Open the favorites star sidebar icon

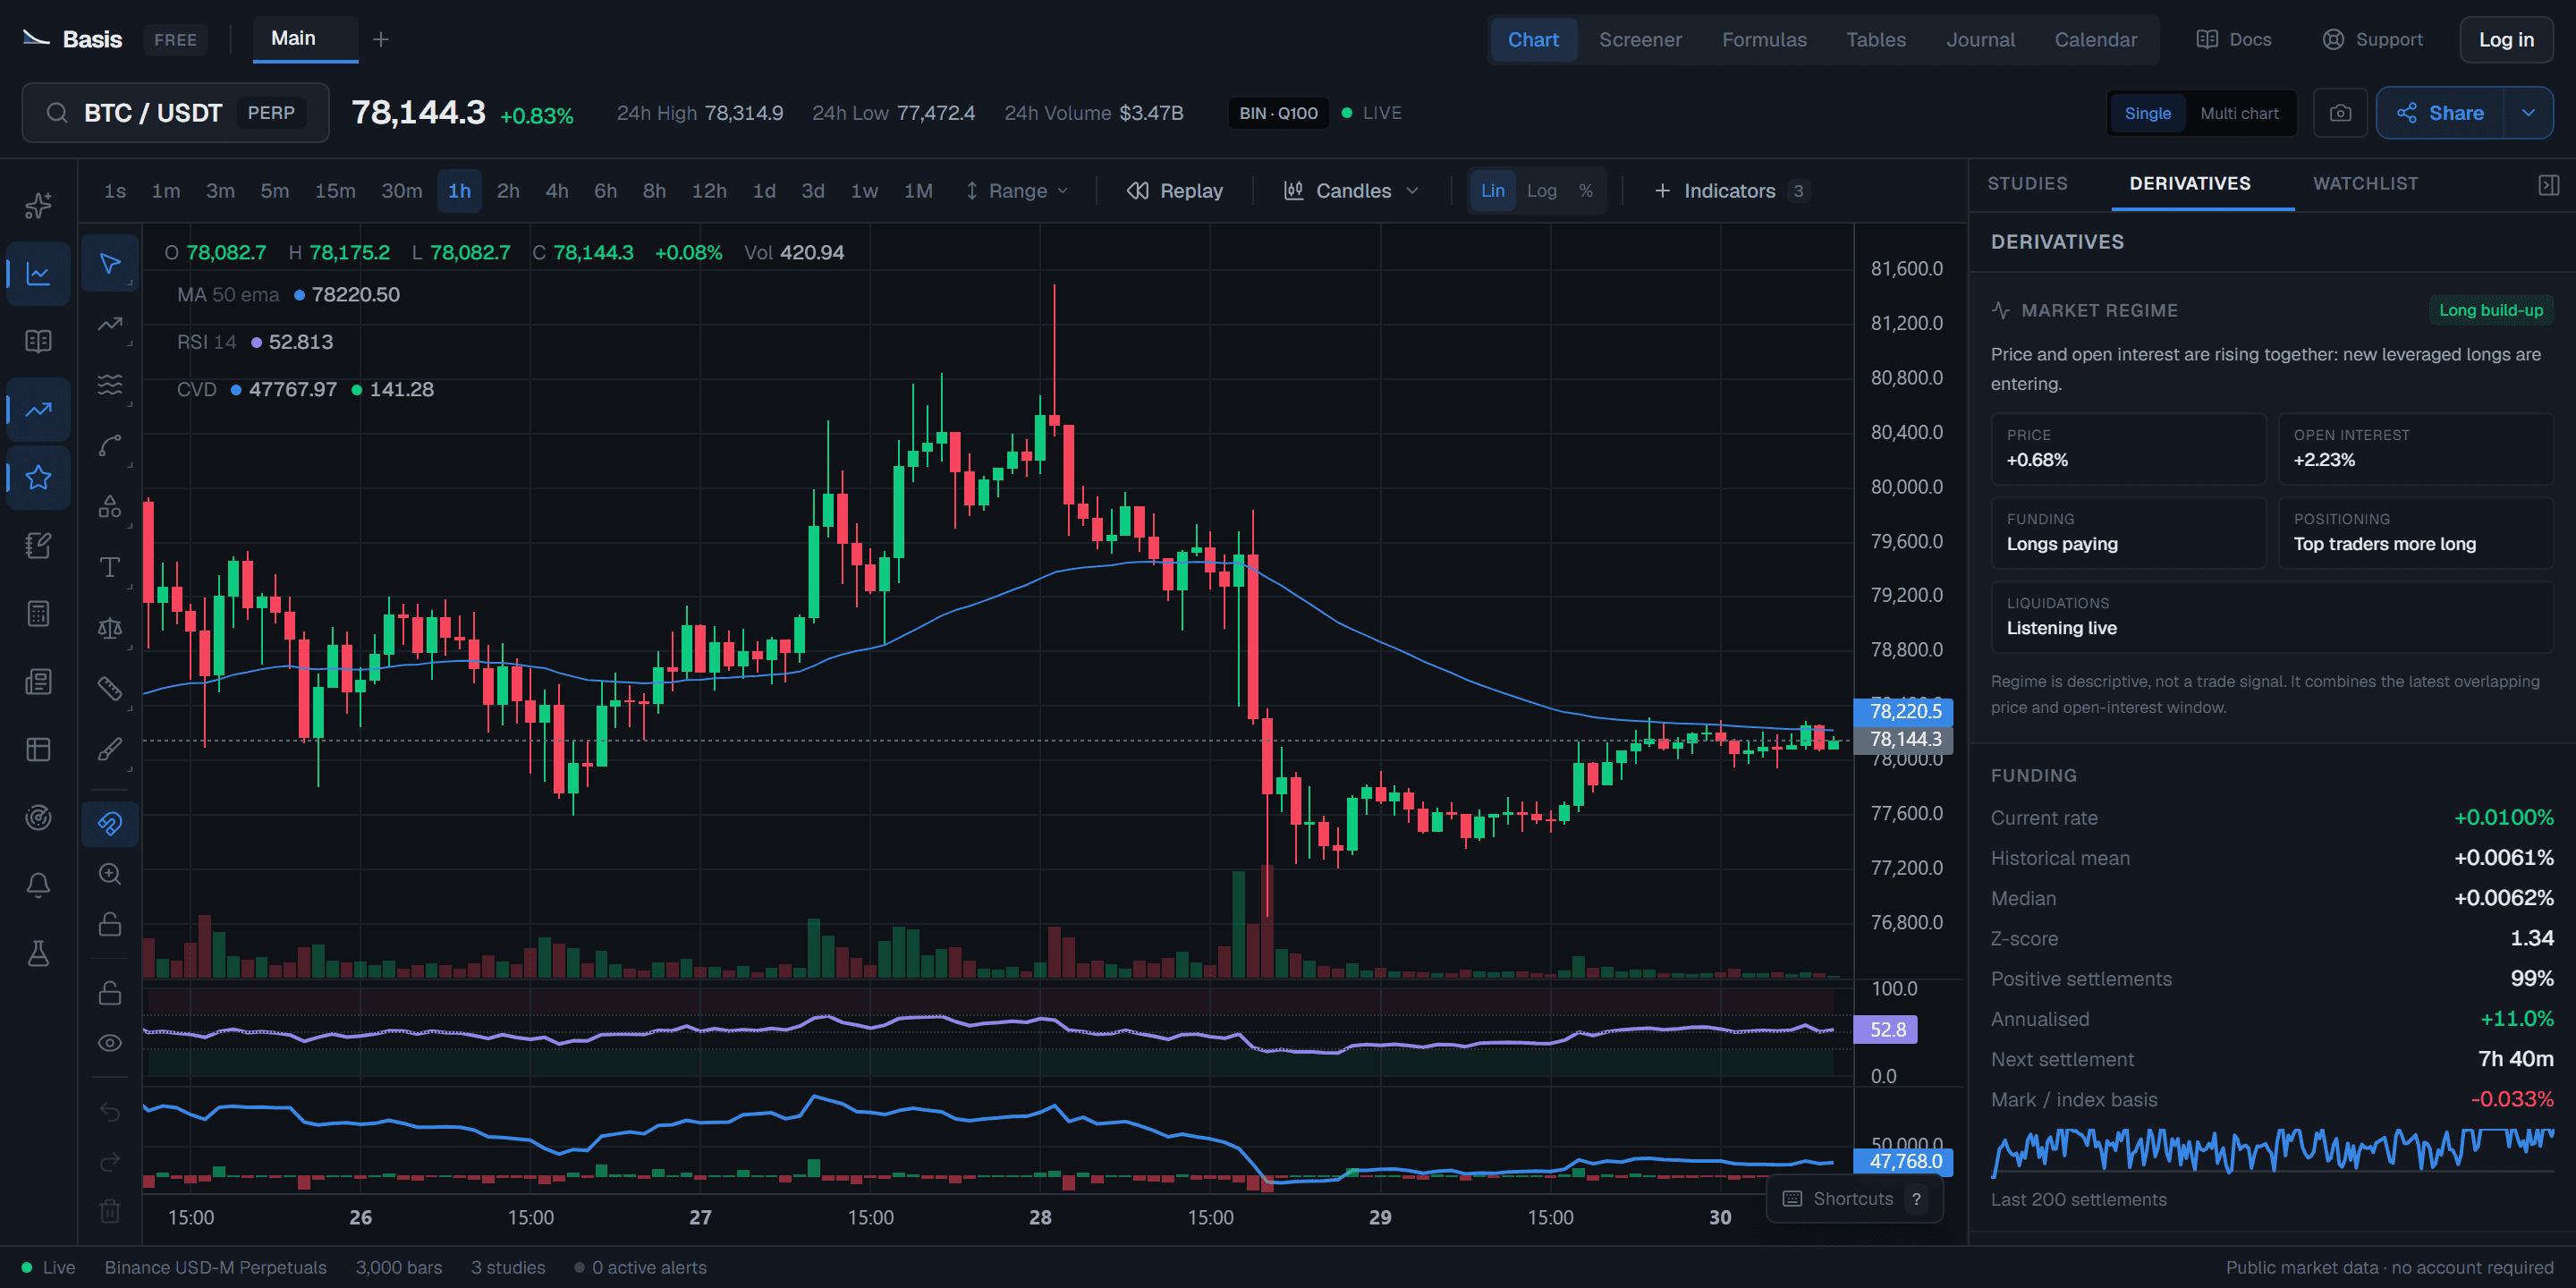[x=38, y=477]
